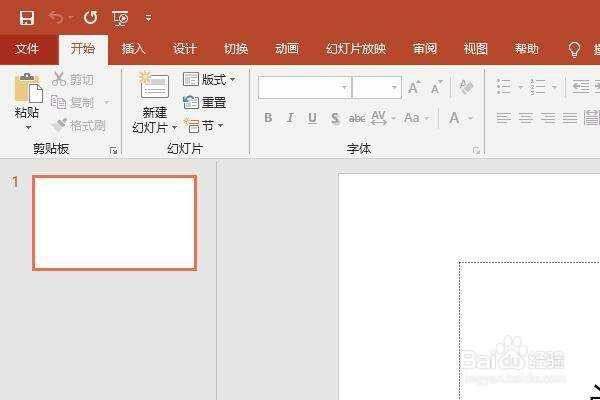The height and width of the screenshot is (400, 600).
Task: Expand the 粘贴 paste options arrow
Action: pos(28,127)
